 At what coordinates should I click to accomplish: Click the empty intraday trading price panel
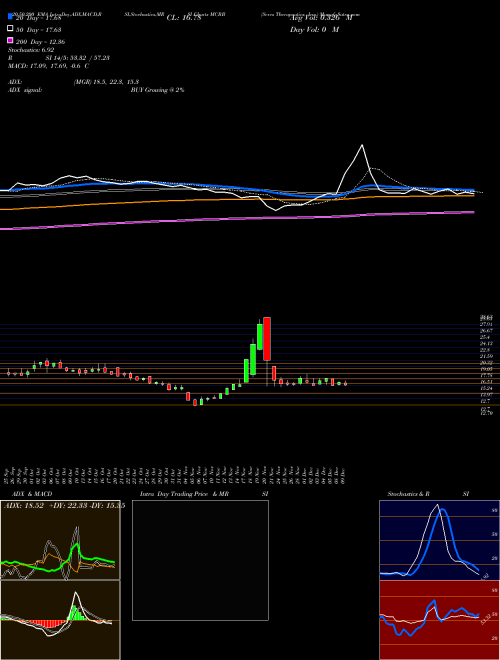point(200,560)
